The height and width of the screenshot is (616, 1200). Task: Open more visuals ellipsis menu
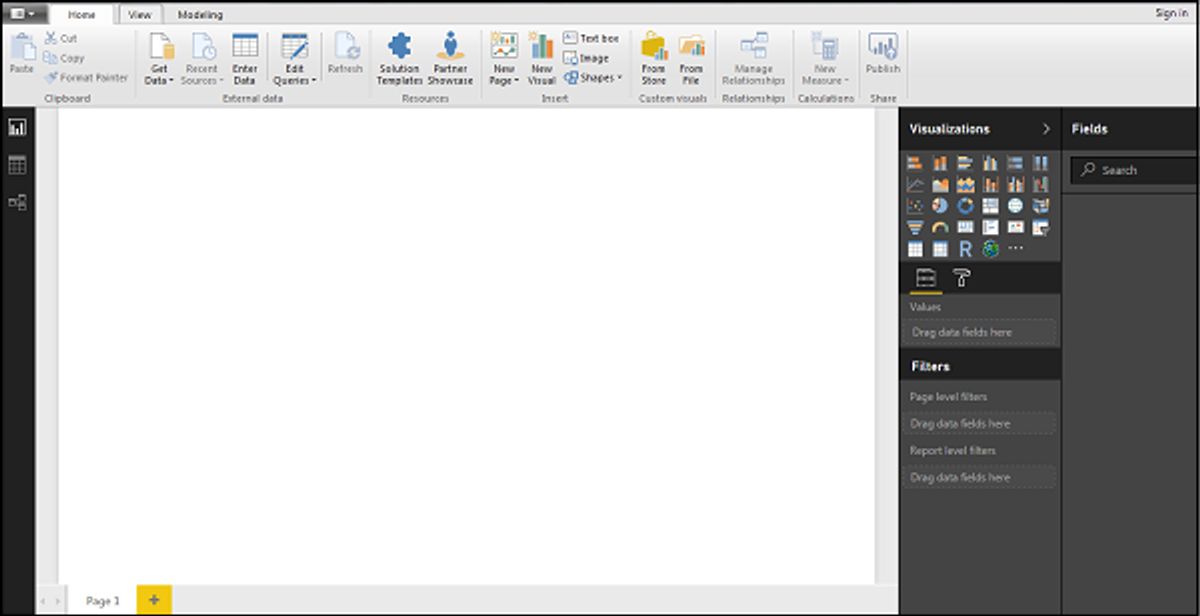point(1015,248)
